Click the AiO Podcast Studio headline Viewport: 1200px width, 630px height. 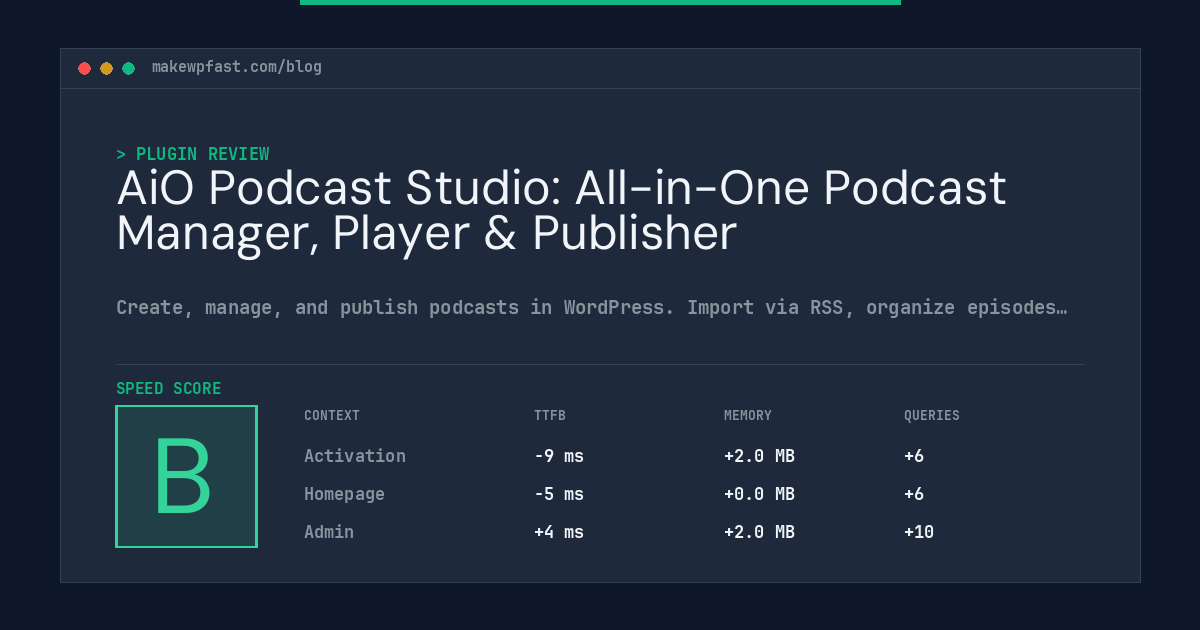point(561,210)
